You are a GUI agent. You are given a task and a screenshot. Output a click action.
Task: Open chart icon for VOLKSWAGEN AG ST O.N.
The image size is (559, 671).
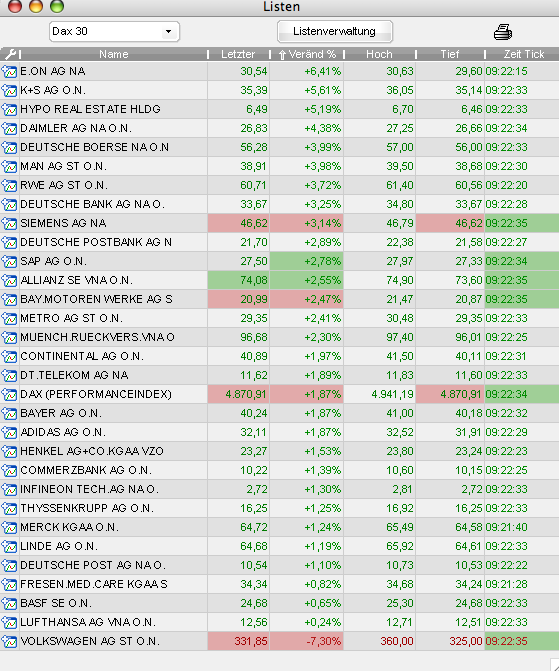pyautogui.click(x=9, y=641)
